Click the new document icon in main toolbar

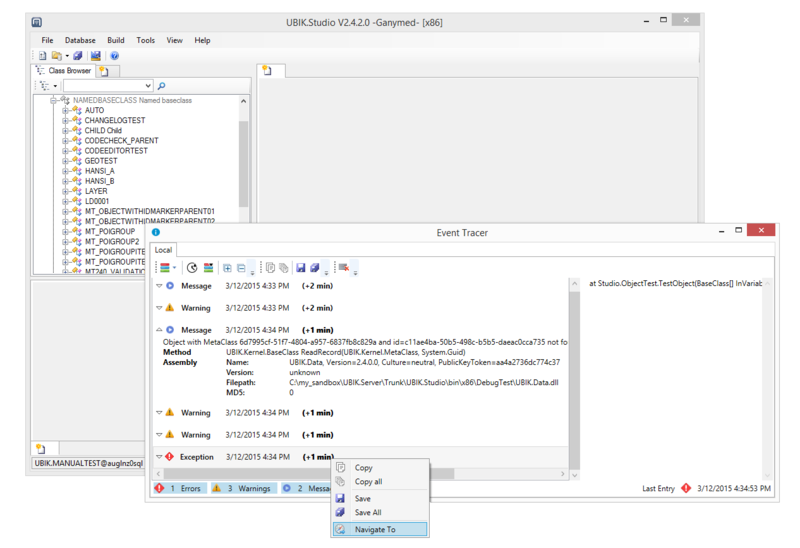pyautogui.click(x=42, y=56)
